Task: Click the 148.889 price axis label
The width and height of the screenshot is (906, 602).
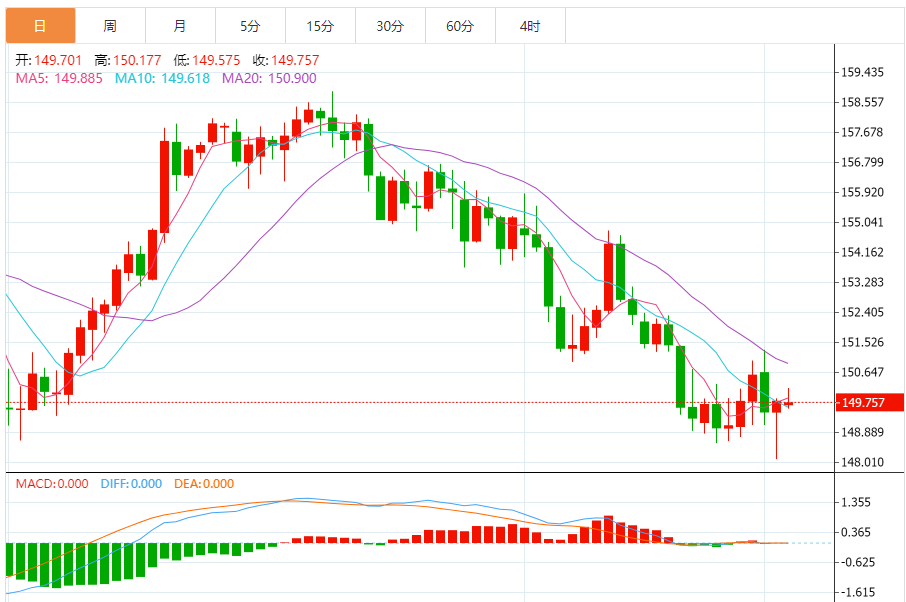Action: pyautogui.click(x=862, y=432)
